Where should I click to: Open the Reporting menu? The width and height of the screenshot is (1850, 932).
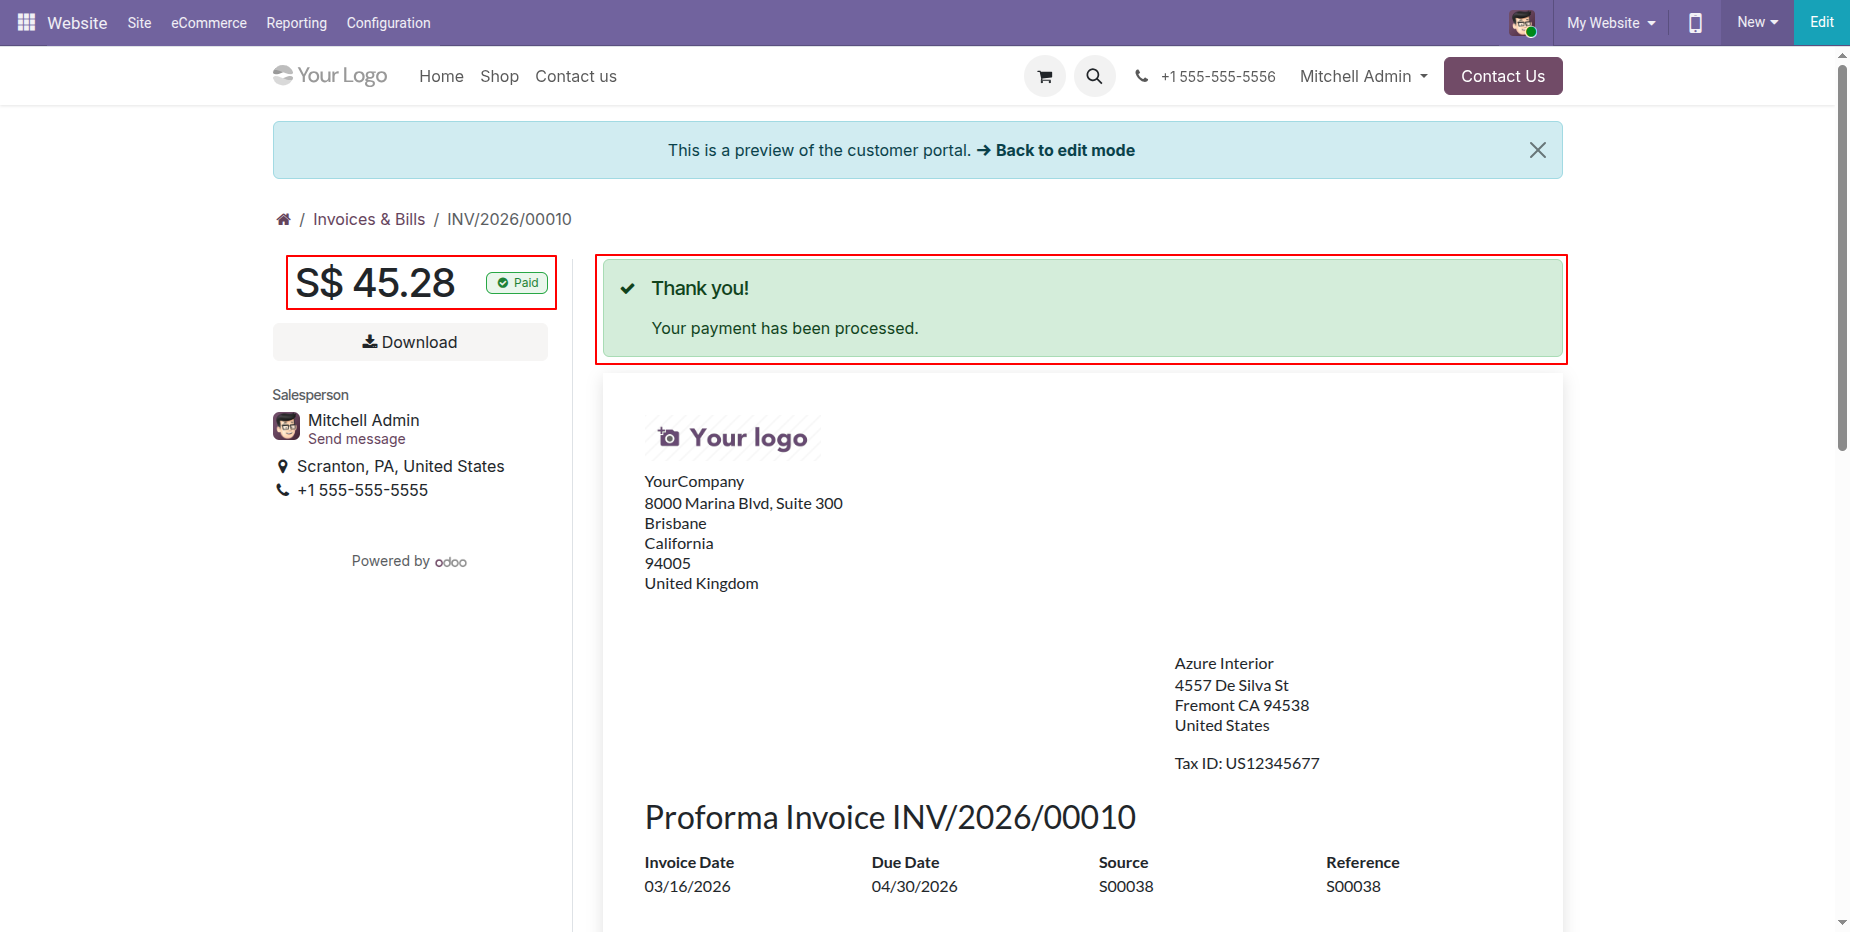(x=296, y=23)
